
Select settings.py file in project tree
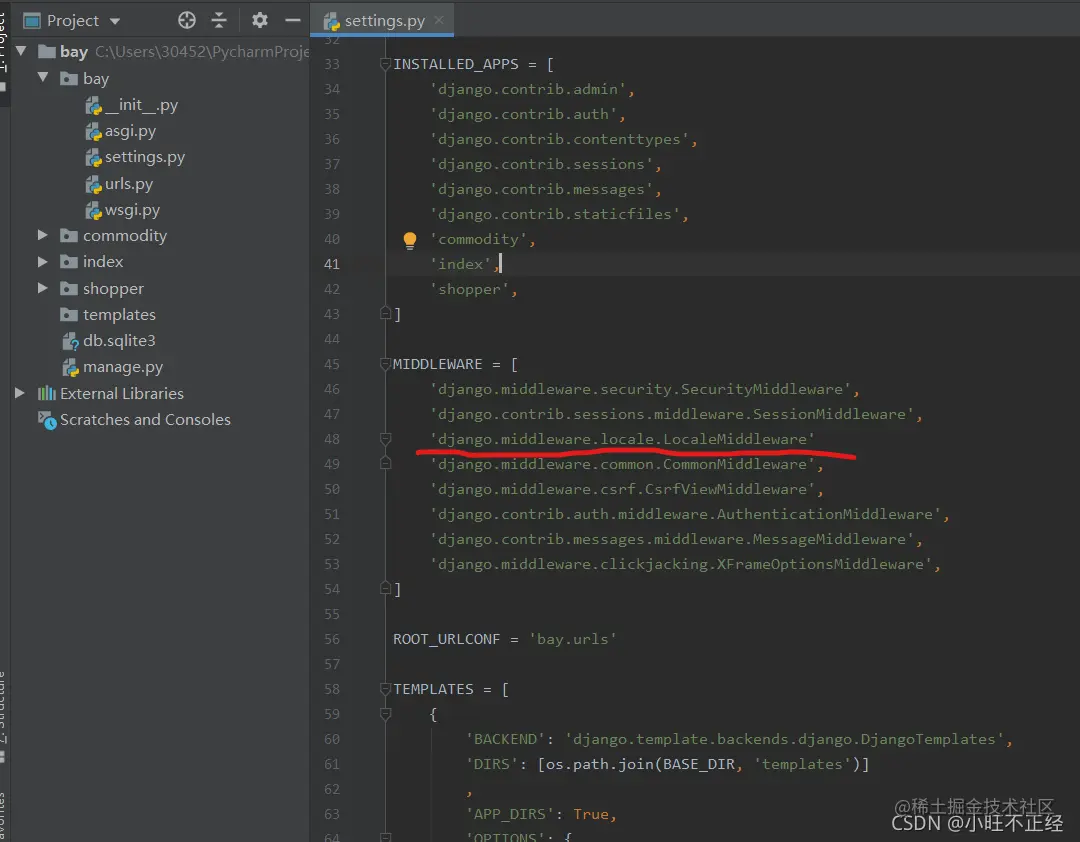pos(145,157)
